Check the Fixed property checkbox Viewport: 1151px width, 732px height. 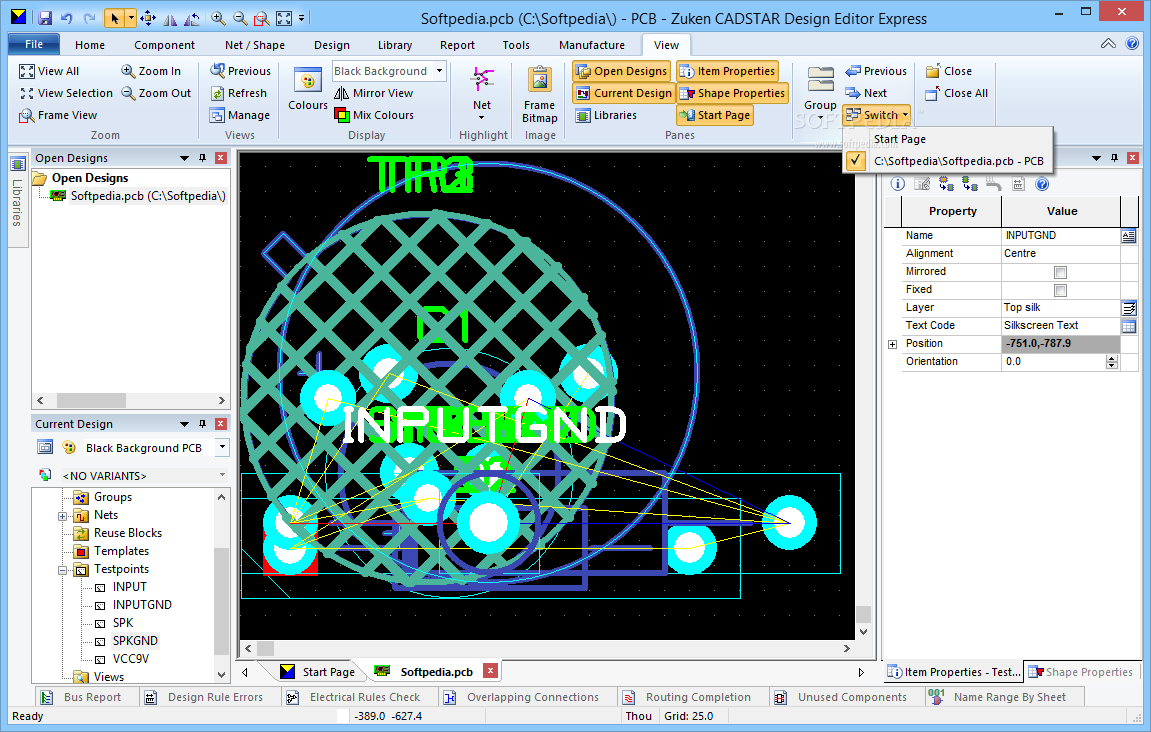(x=1060, y=290)
